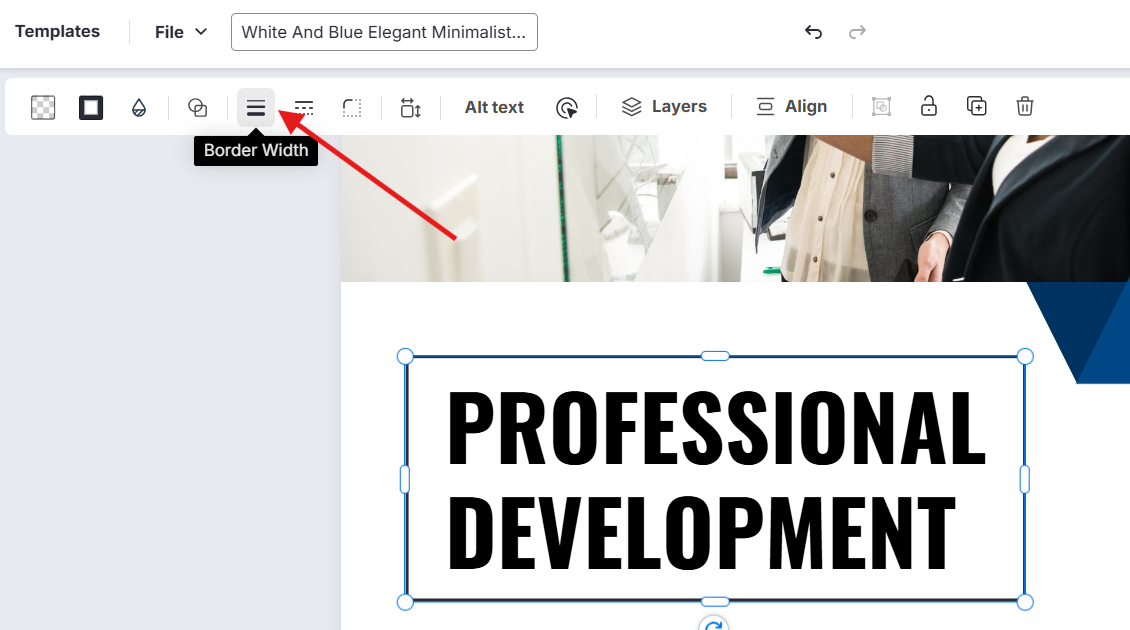Click the overlapping shapes blend icon
The image size is (1130, 630).
198,107
